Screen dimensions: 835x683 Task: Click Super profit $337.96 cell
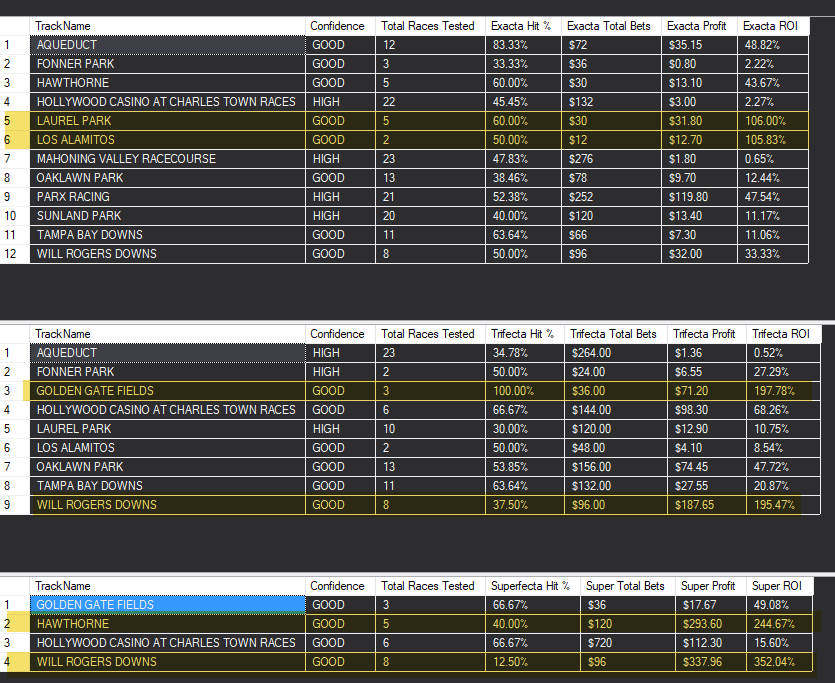[x=710, y=662]
